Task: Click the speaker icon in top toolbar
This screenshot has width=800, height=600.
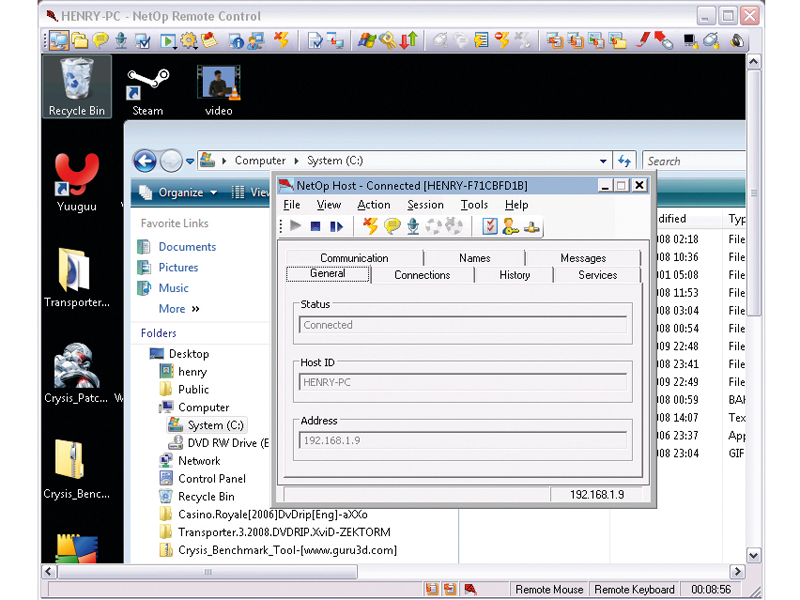Action: point(737,40)
